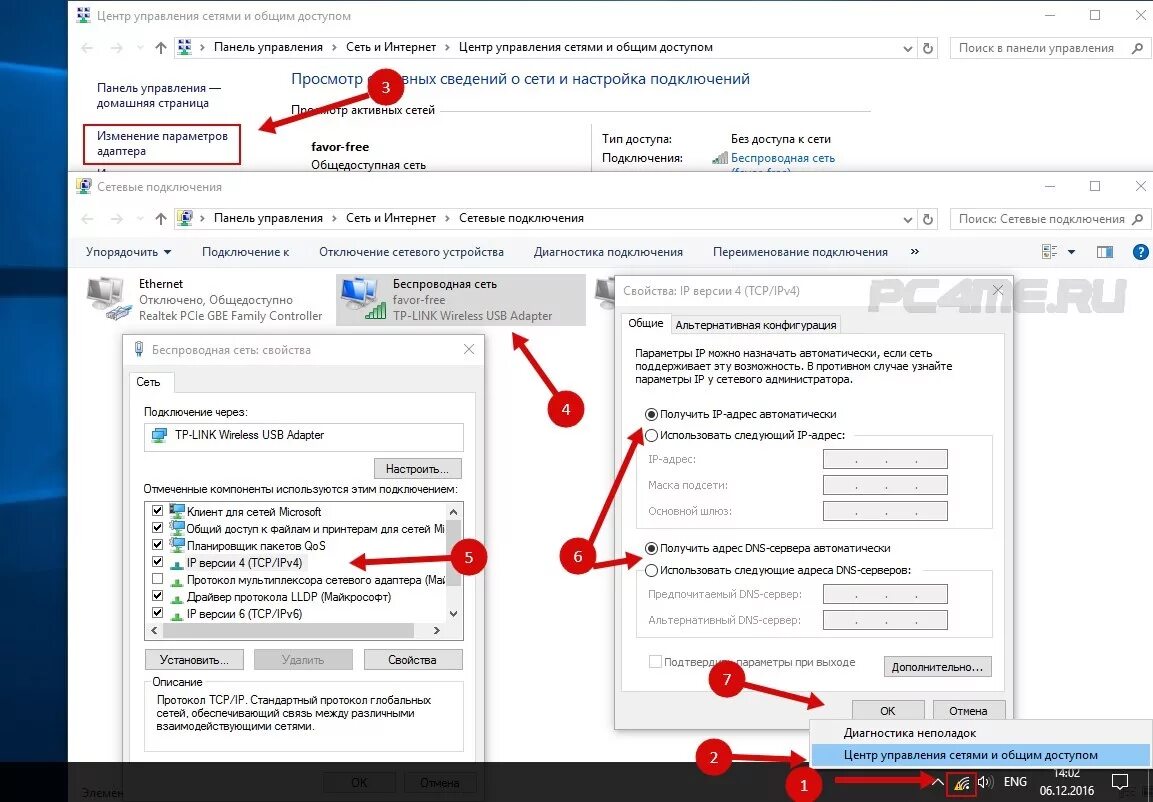Viewport: 1153px width, 802px height.
Task: Click Дополнительно button
Action: pos(938,667)
